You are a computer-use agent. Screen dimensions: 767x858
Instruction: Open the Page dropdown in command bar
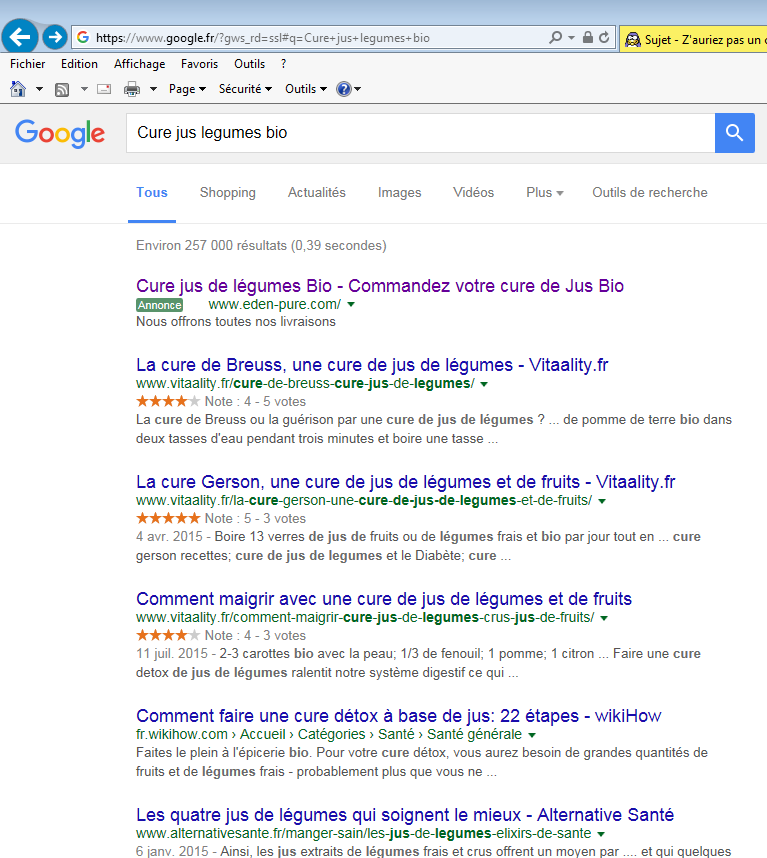point(187,89)
